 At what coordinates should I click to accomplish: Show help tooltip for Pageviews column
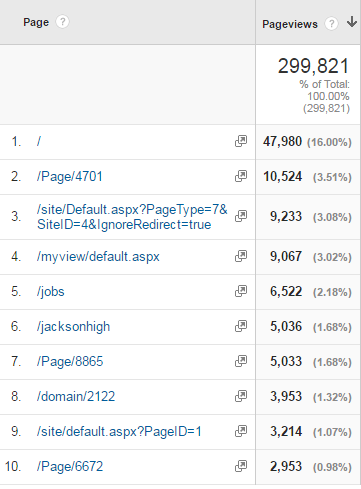pos(331,24)
